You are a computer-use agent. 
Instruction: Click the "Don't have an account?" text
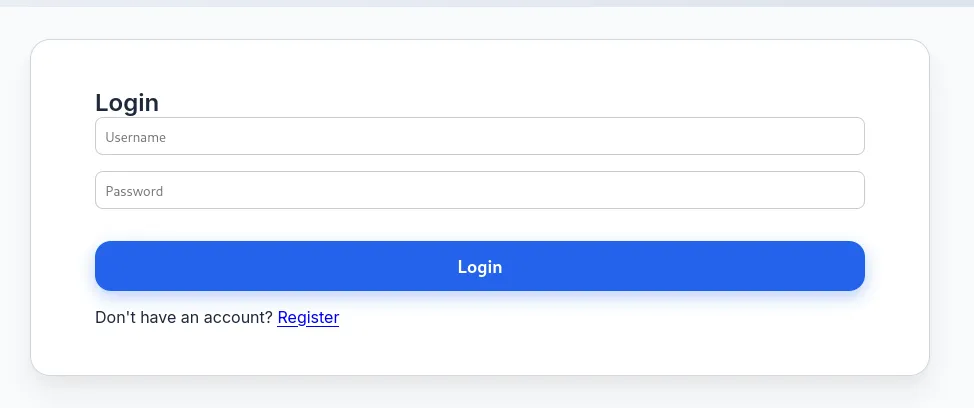tap(184, 318)
